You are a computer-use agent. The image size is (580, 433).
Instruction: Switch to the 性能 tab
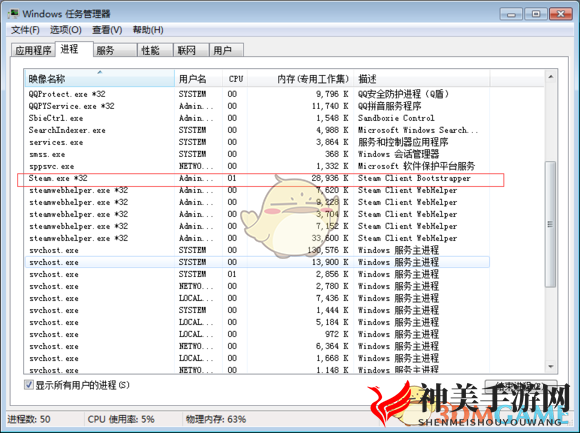(155, 50)
